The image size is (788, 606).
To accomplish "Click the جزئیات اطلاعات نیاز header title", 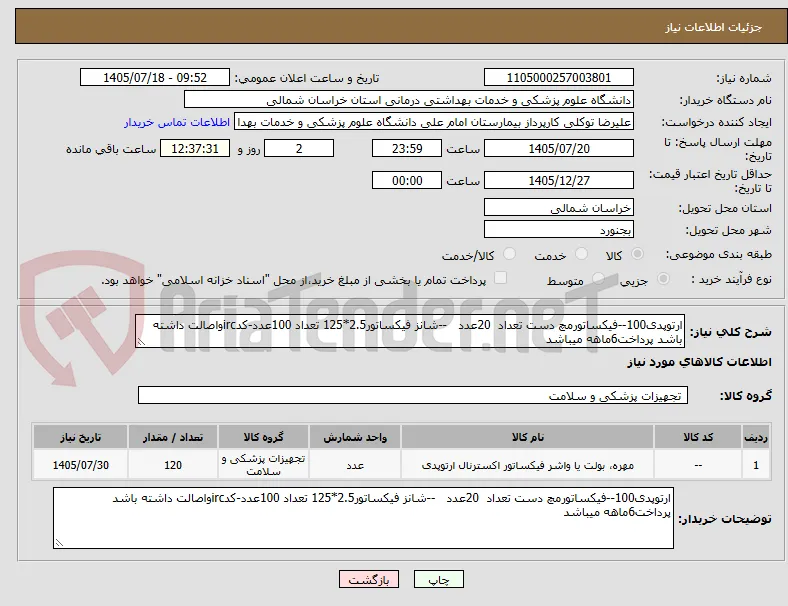I will [x=714, y=27].
